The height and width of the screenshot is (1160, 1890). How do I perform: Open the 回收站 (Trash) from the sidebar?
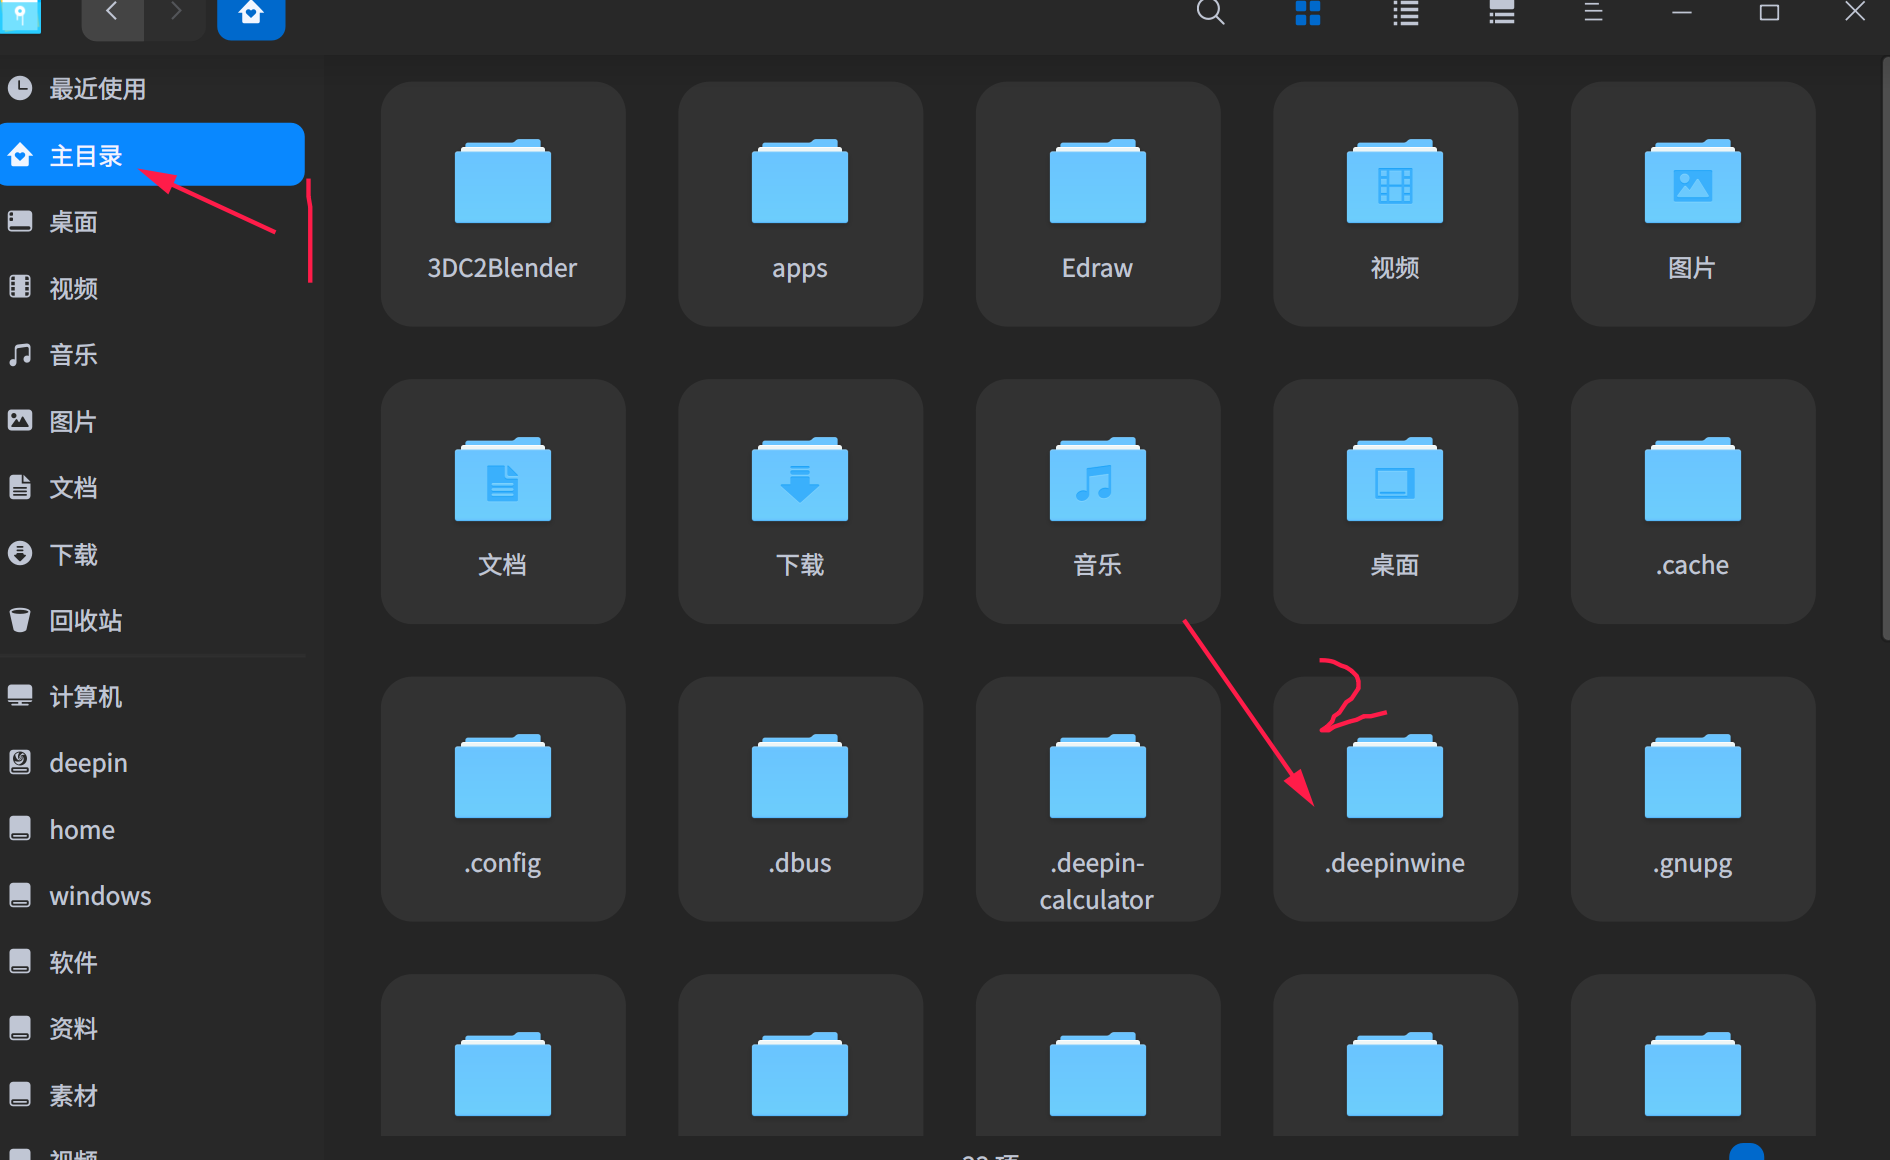click(84, 620)
